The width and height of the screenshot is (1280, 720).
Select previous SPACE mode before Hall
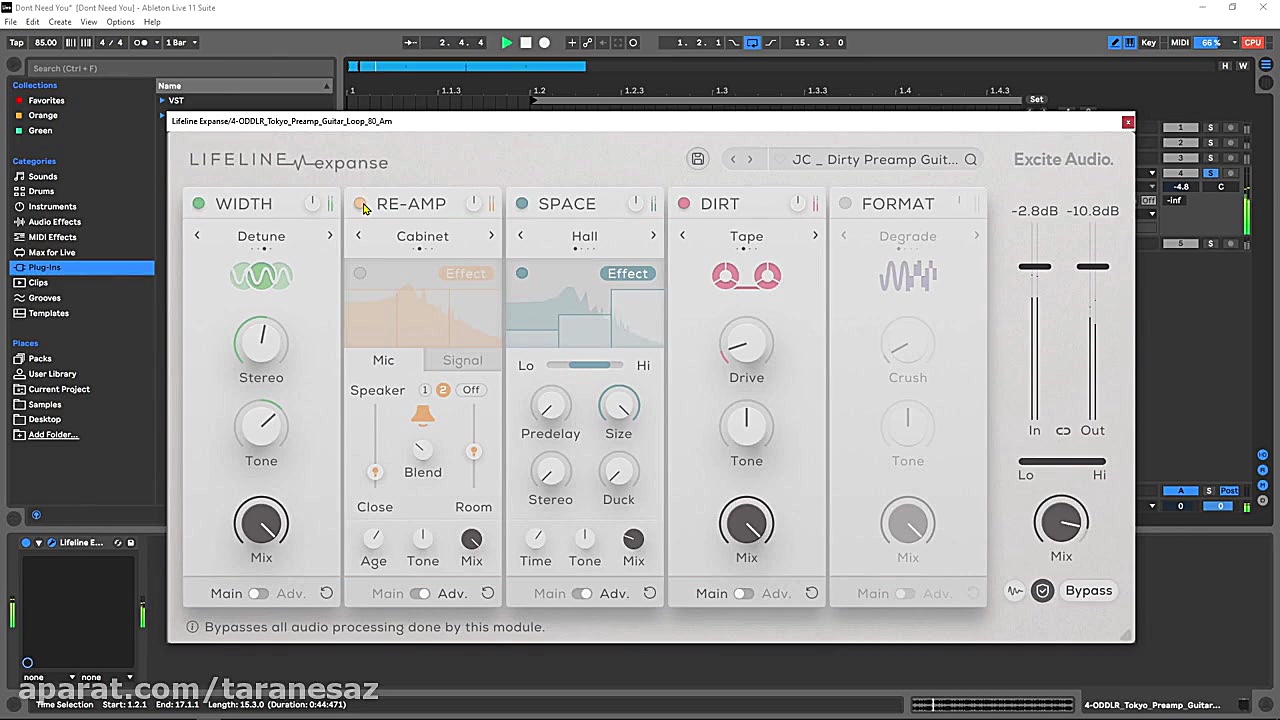pyautogui.click(x=521, y=236)
